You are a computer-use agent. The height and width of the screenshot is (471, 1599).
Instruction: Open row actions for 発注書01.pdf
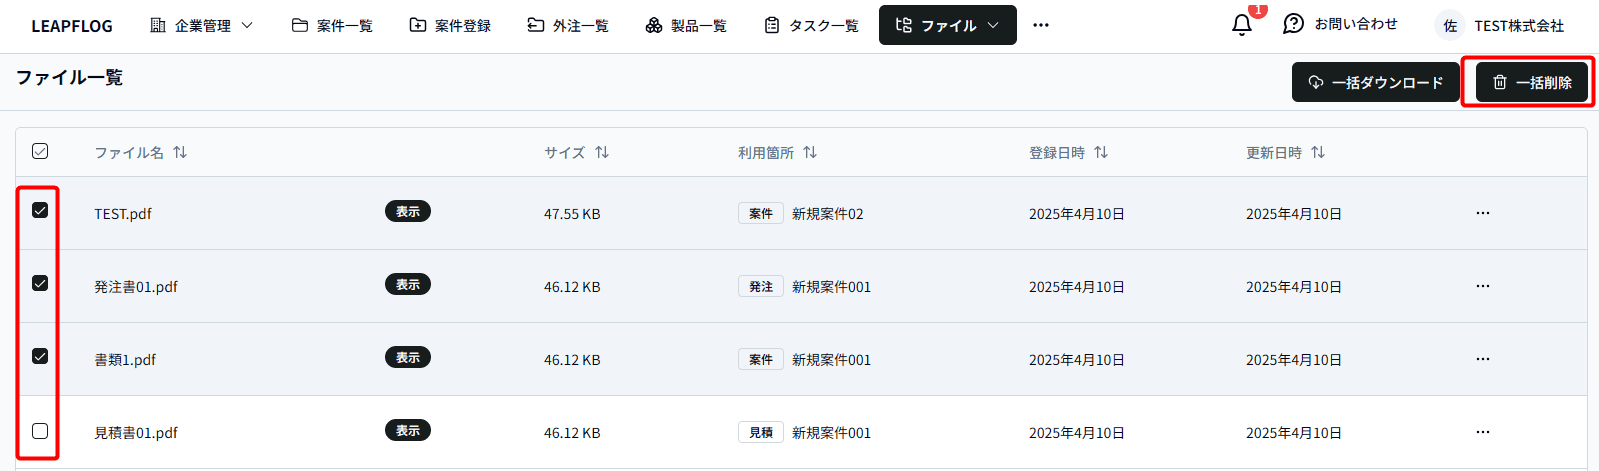coord(1483,286)
